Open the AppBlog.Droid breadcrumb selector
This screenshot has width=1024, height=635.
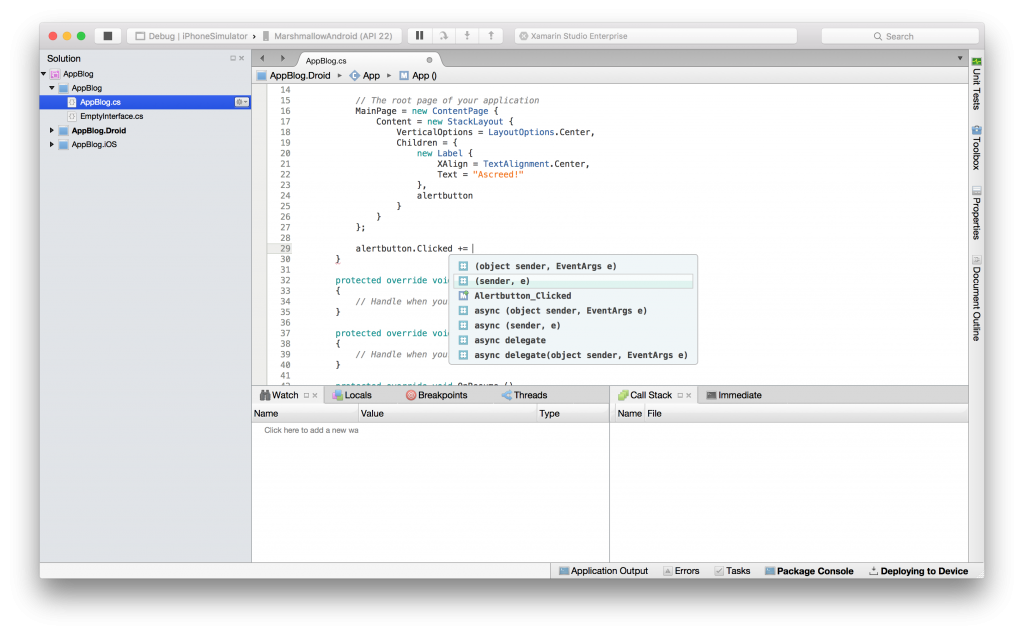(294, 76)
